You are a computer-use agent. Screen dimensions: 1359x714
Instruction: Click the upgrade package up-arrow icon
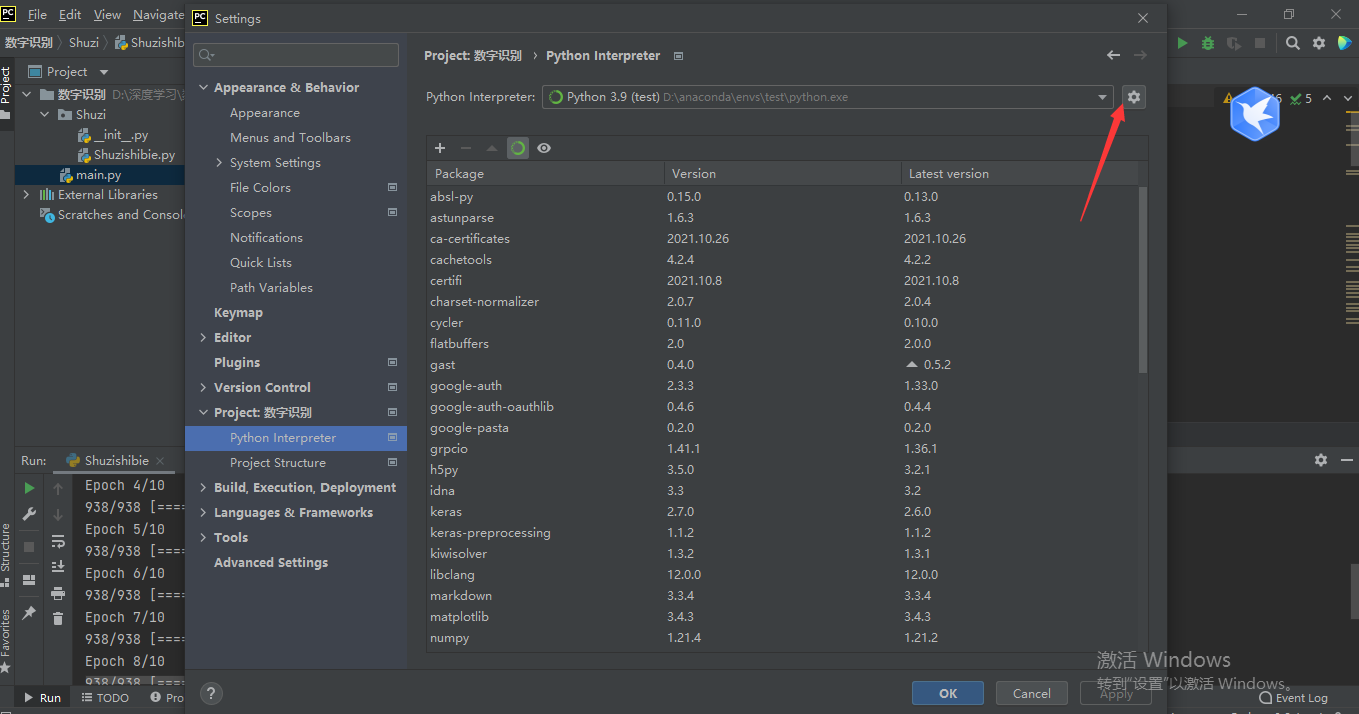coord(491,148)
